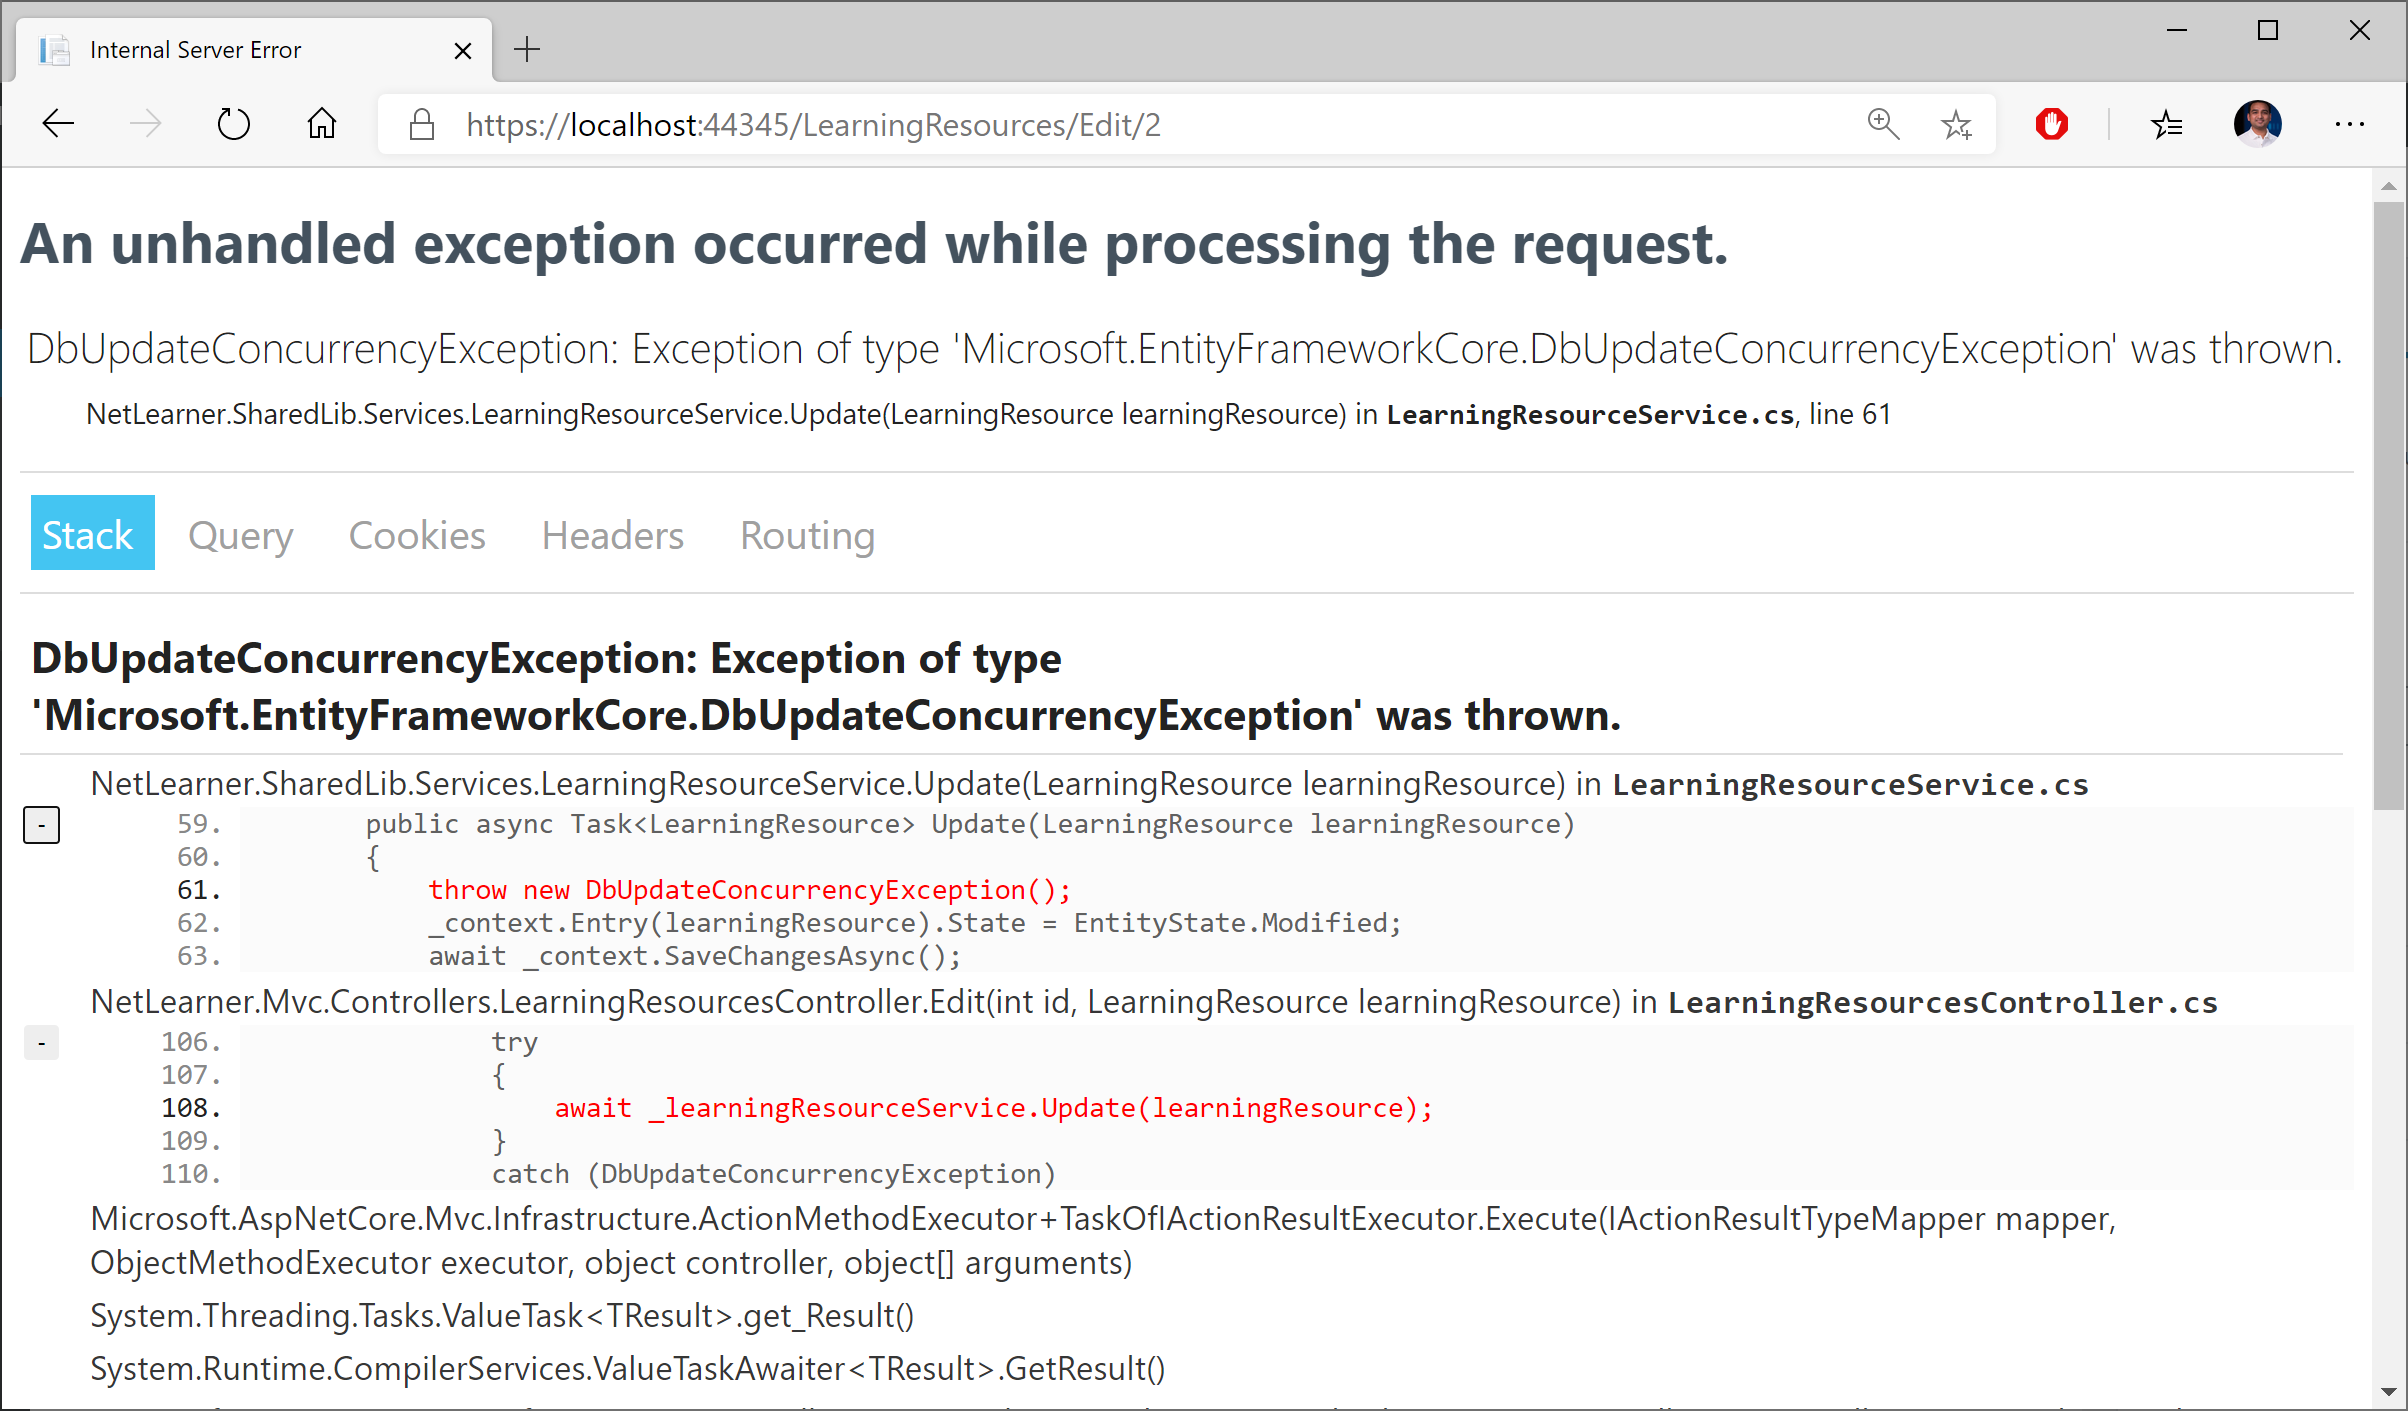This screenshot has height=1411, width=2408.
Task: Click the address bar URL text
Action: pos(814,124)
